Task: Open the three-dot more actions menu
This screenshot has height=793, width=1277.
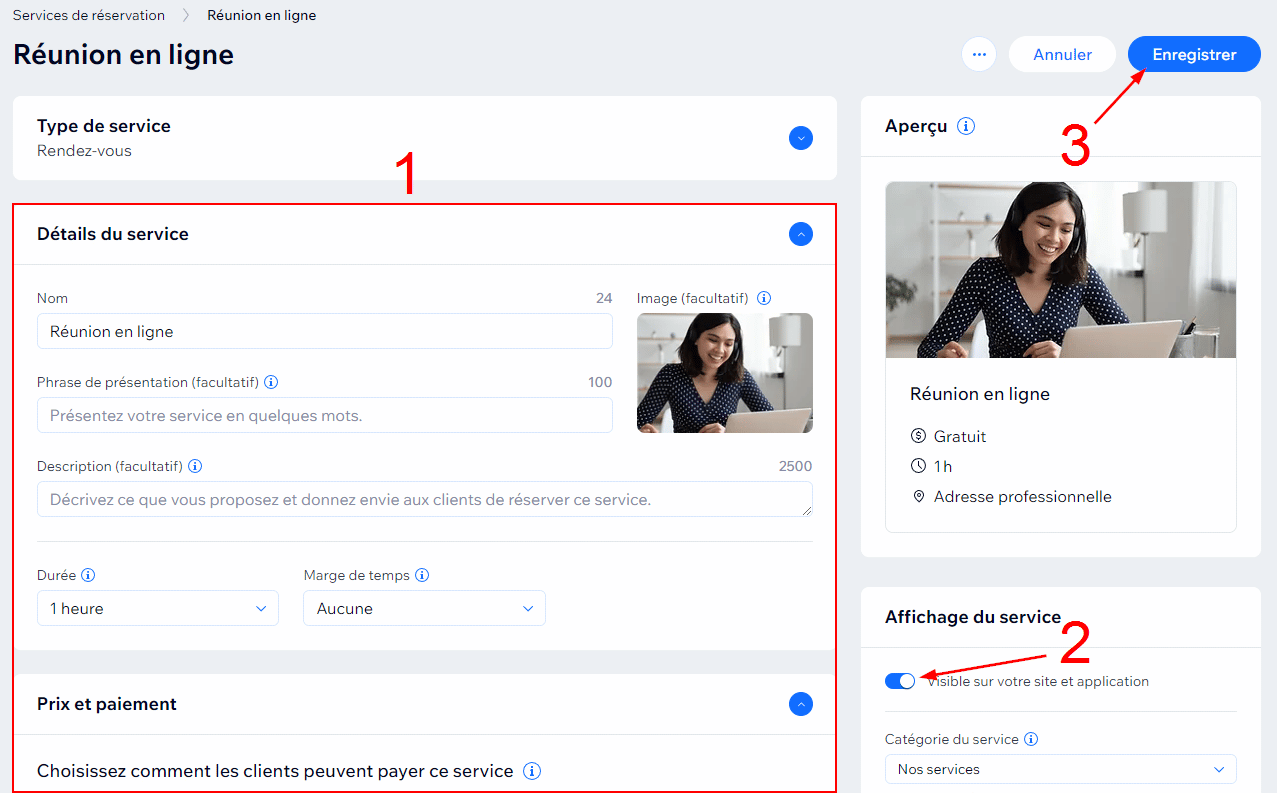Action: [979, 55]
